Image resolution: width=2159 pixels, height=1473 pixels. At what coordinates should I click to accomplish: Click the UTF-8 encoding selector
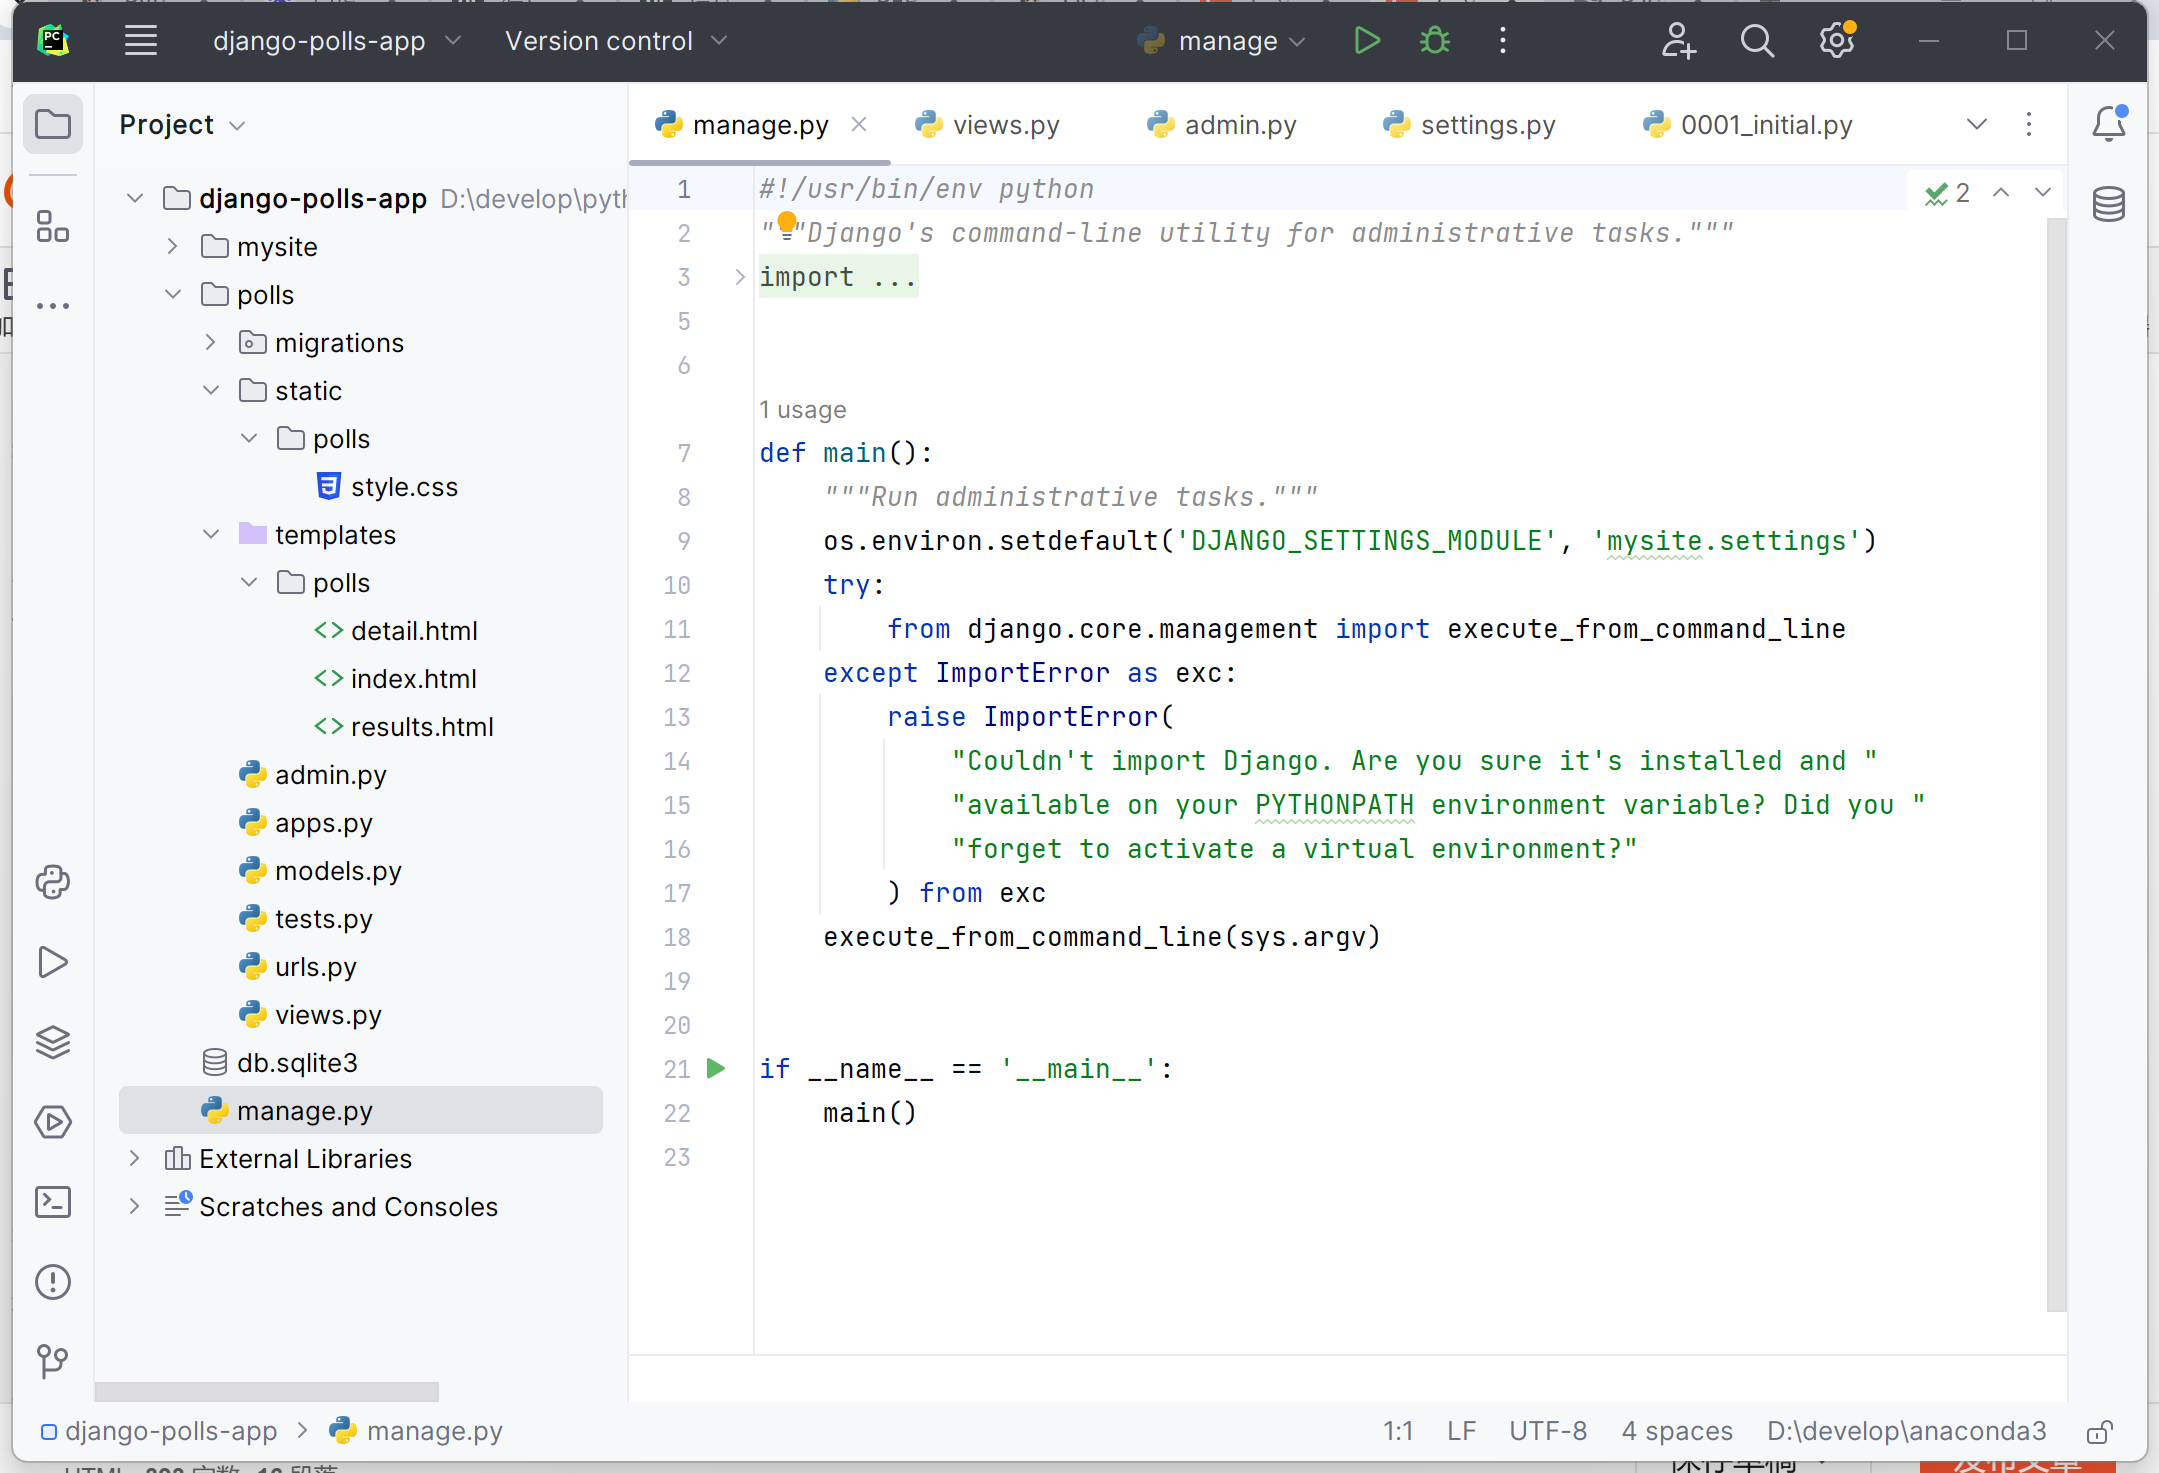point(1547,1431)
